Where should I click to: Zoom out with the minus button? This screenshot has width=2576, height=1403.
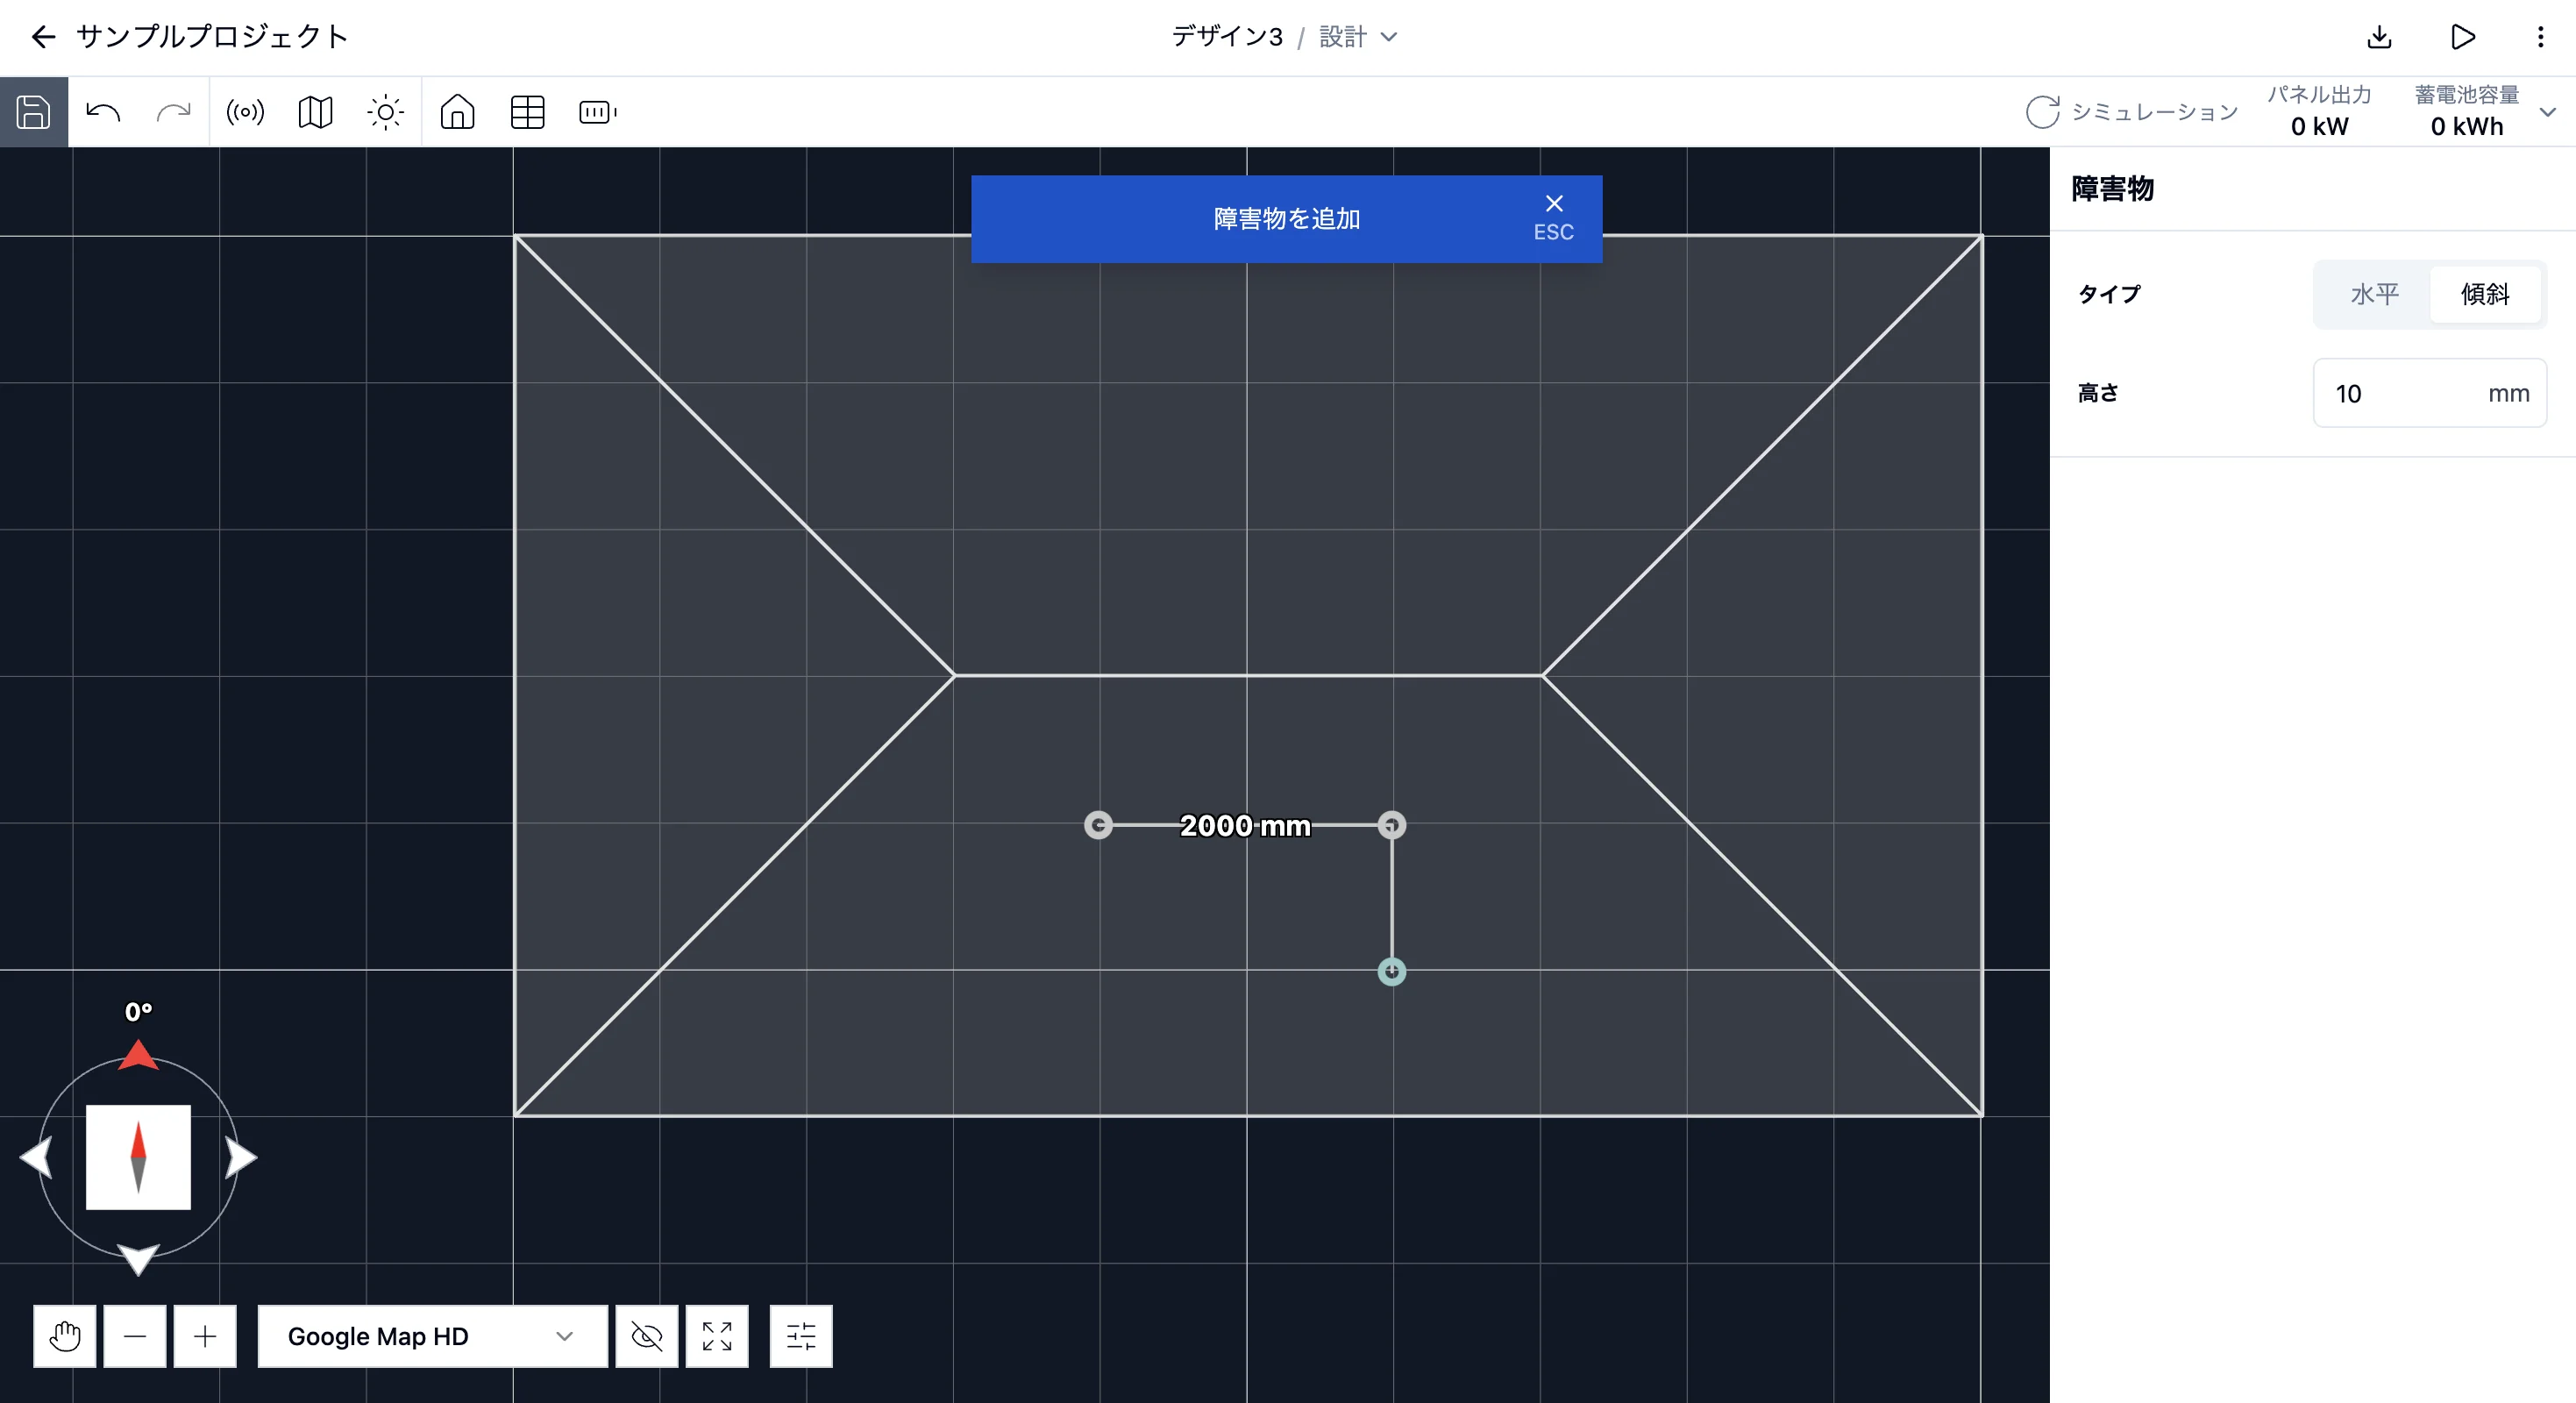coord(135,1336)
